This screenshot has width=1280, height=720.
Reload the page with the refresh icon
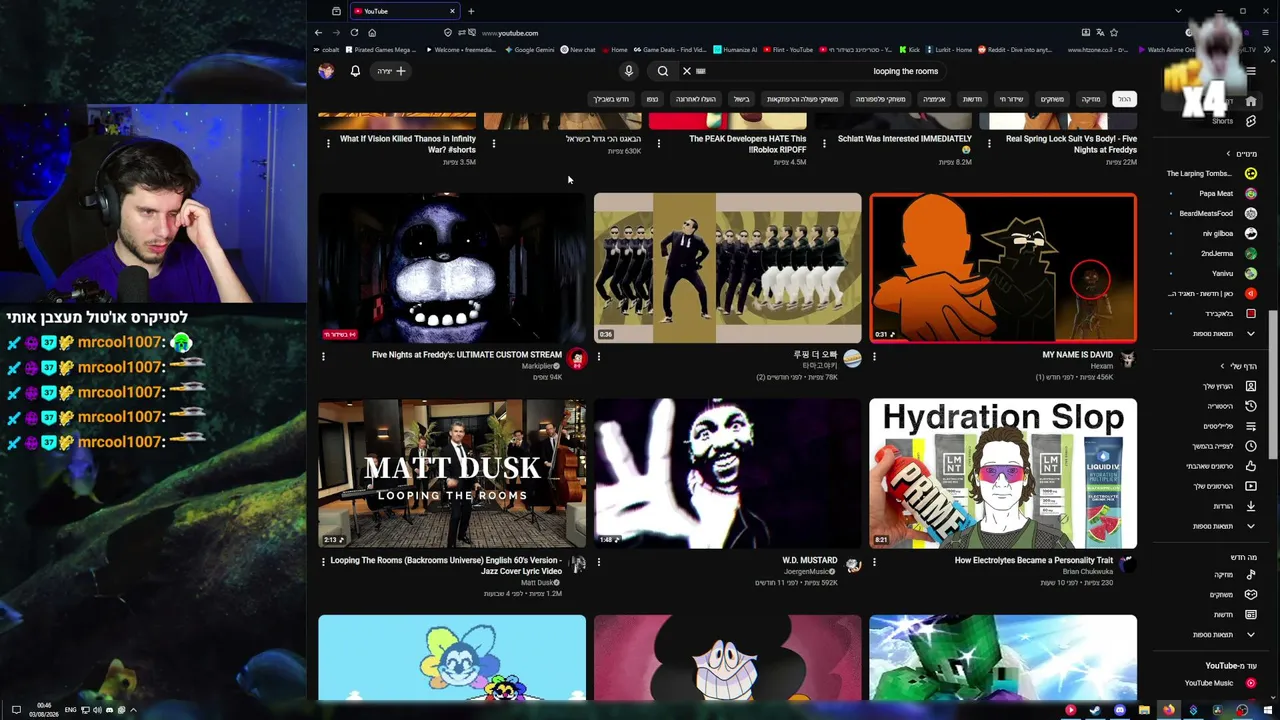[x=354, y=33]
